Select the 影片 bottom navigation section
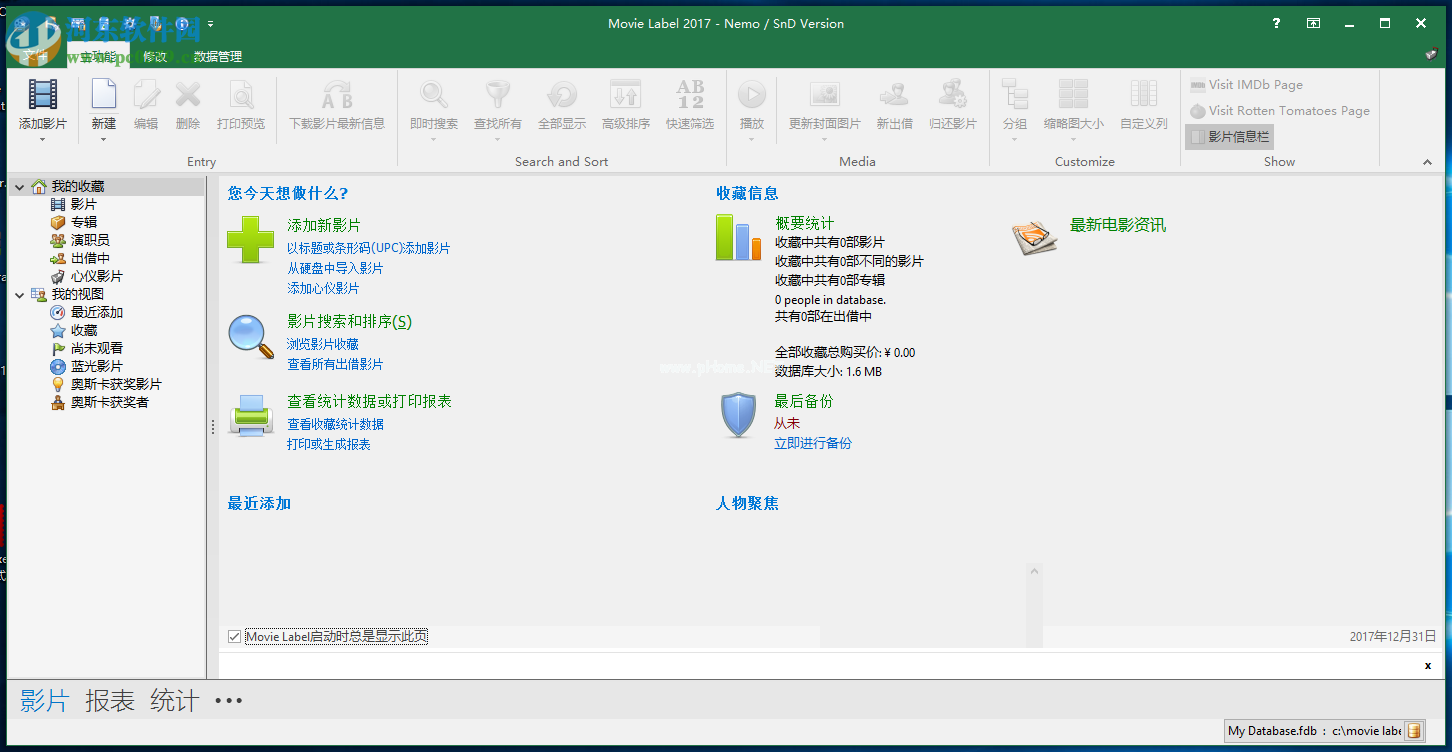The width and height of the screenshot is (1452, 752). click(44, 701)
